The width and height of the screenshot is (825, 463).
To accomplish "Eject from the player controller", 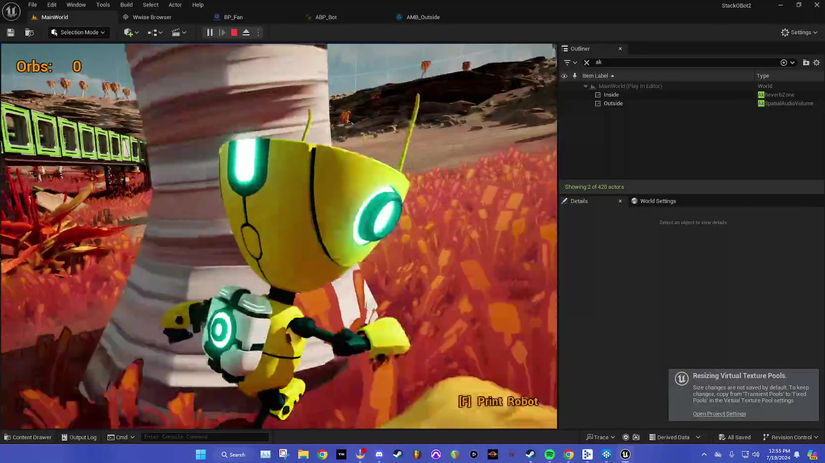I will click(x=246, y=33).
